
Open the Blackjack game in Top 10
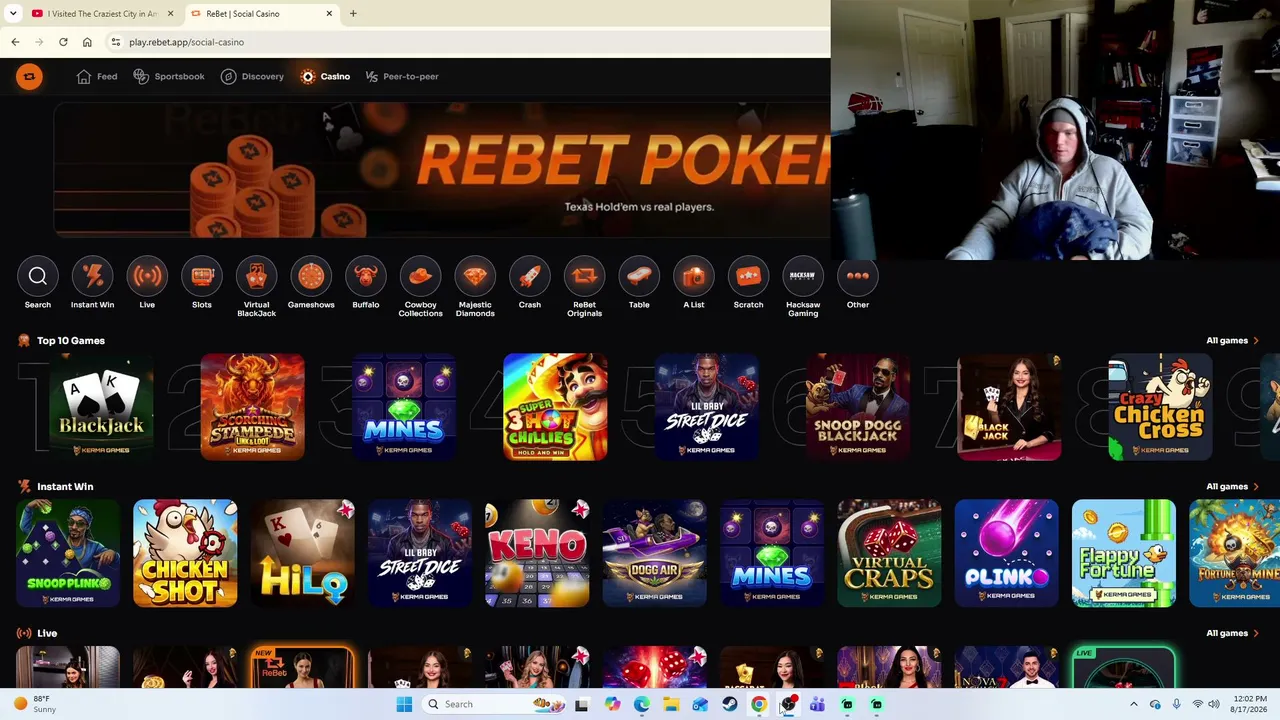point(101,407)
